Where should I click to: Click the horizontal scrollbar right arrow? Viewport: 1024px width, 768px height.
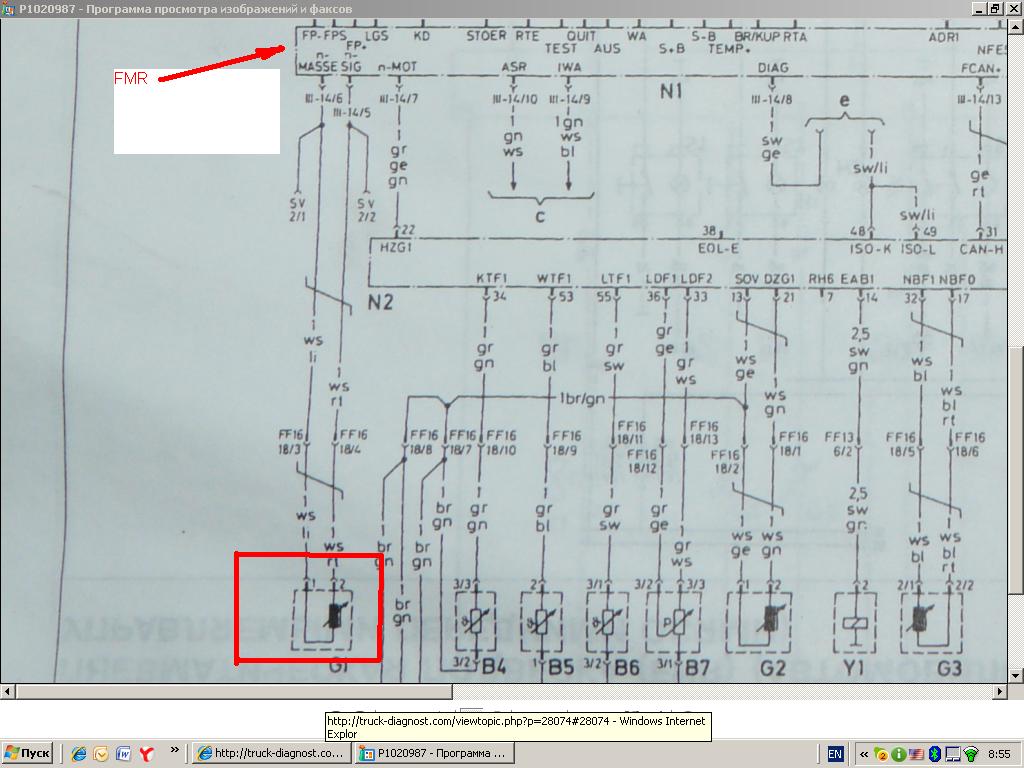click(x=1000, y=691)
